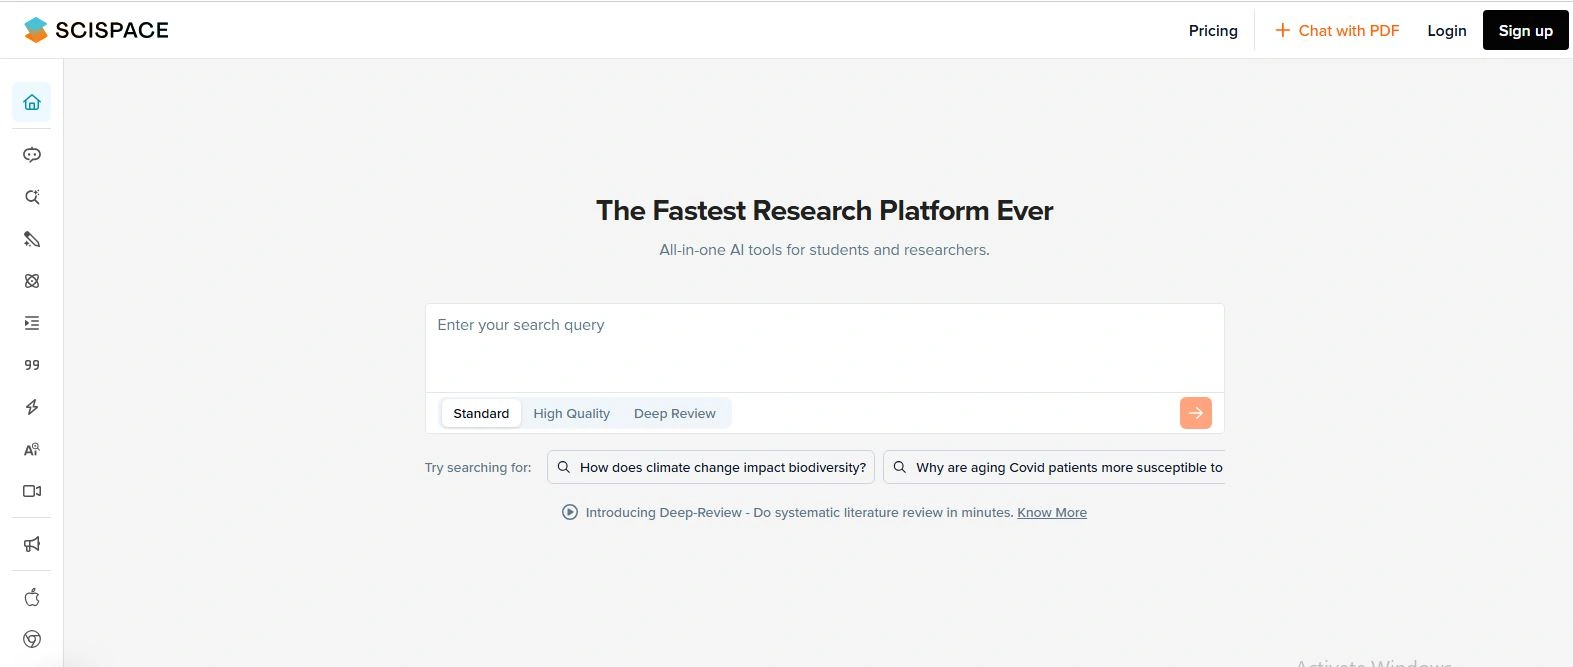
Task: Click the atom icon in sidebar
Action: point(32,281)
